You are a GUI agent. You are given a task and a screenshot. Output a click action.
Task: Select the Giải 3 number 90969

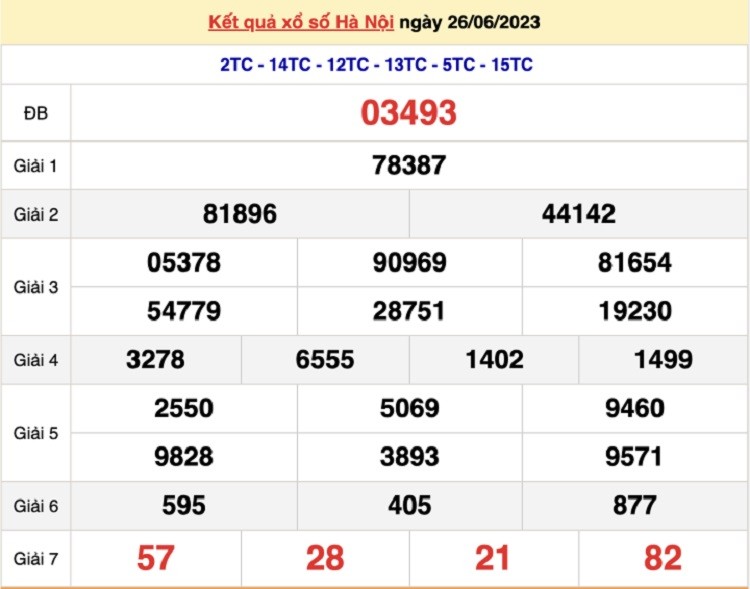(409, 263)
